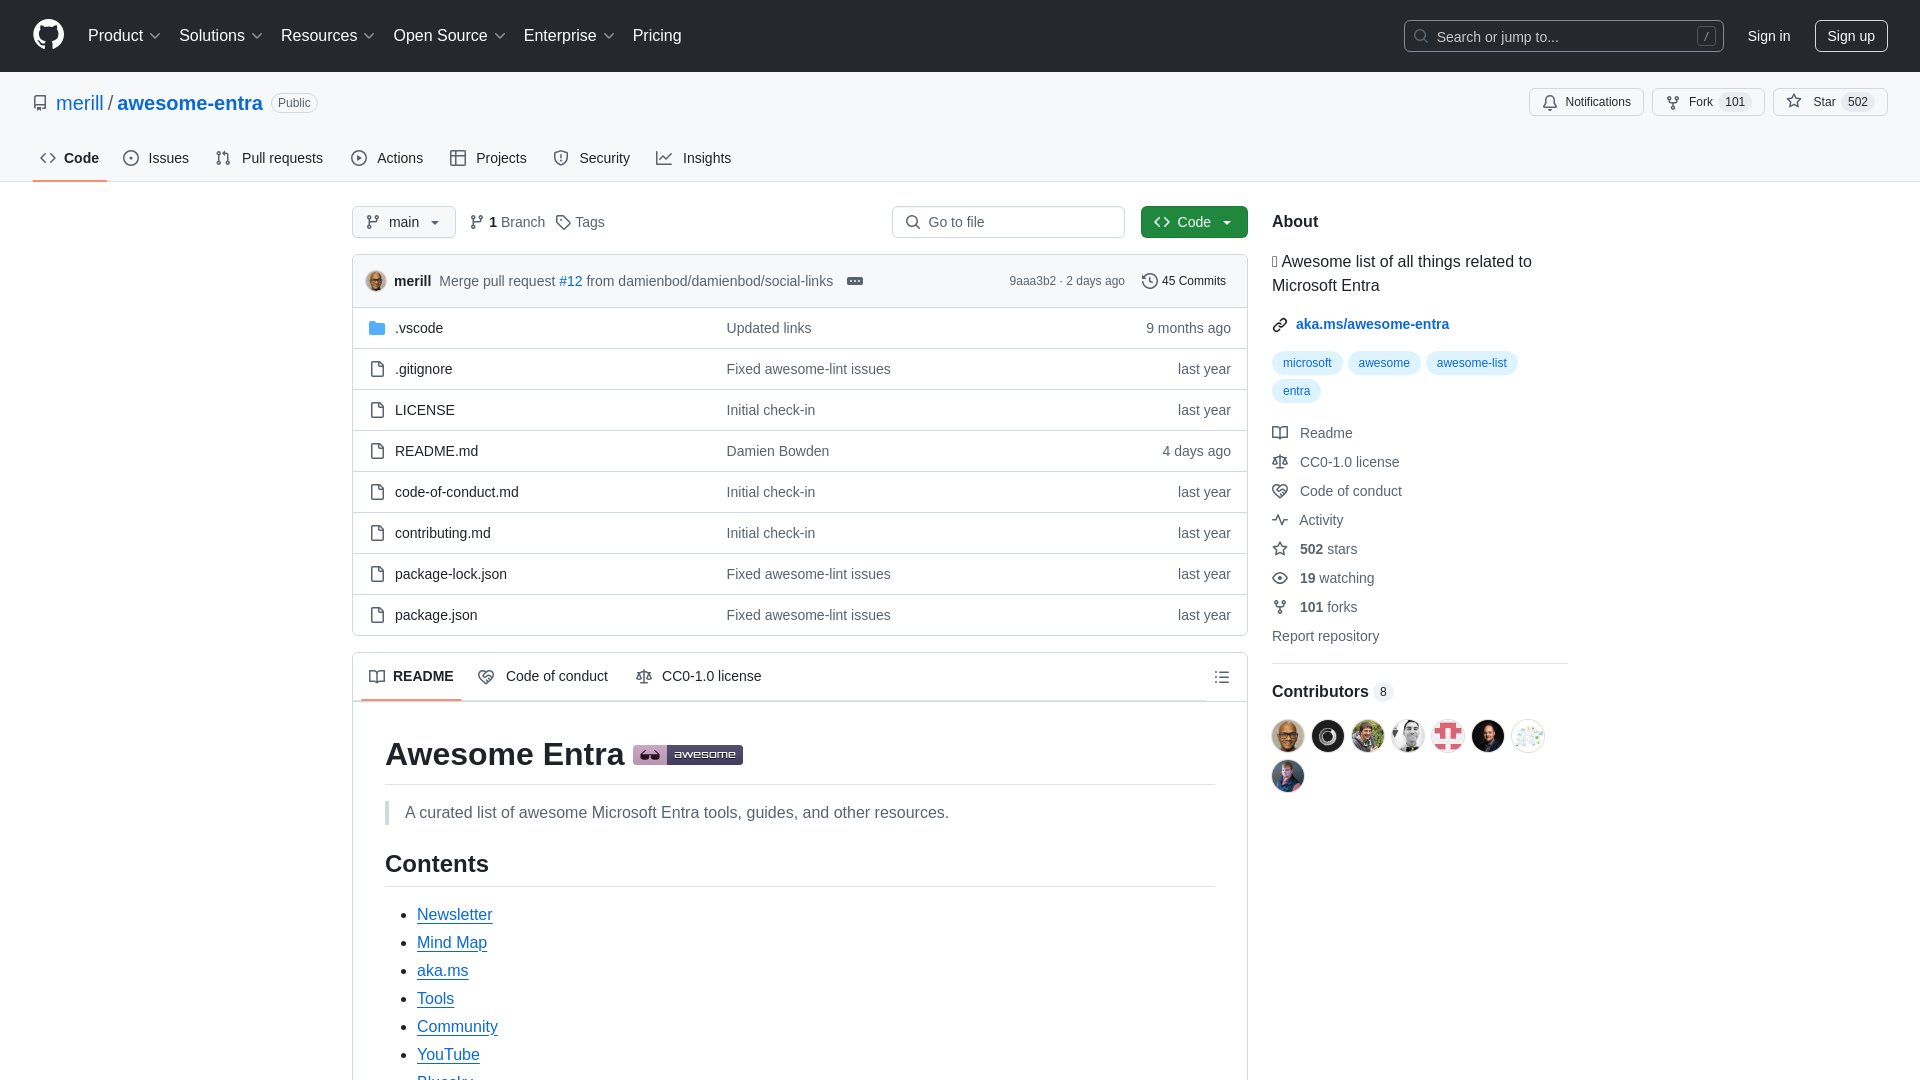Open Contributors 8 heading link

[1332, 692]
